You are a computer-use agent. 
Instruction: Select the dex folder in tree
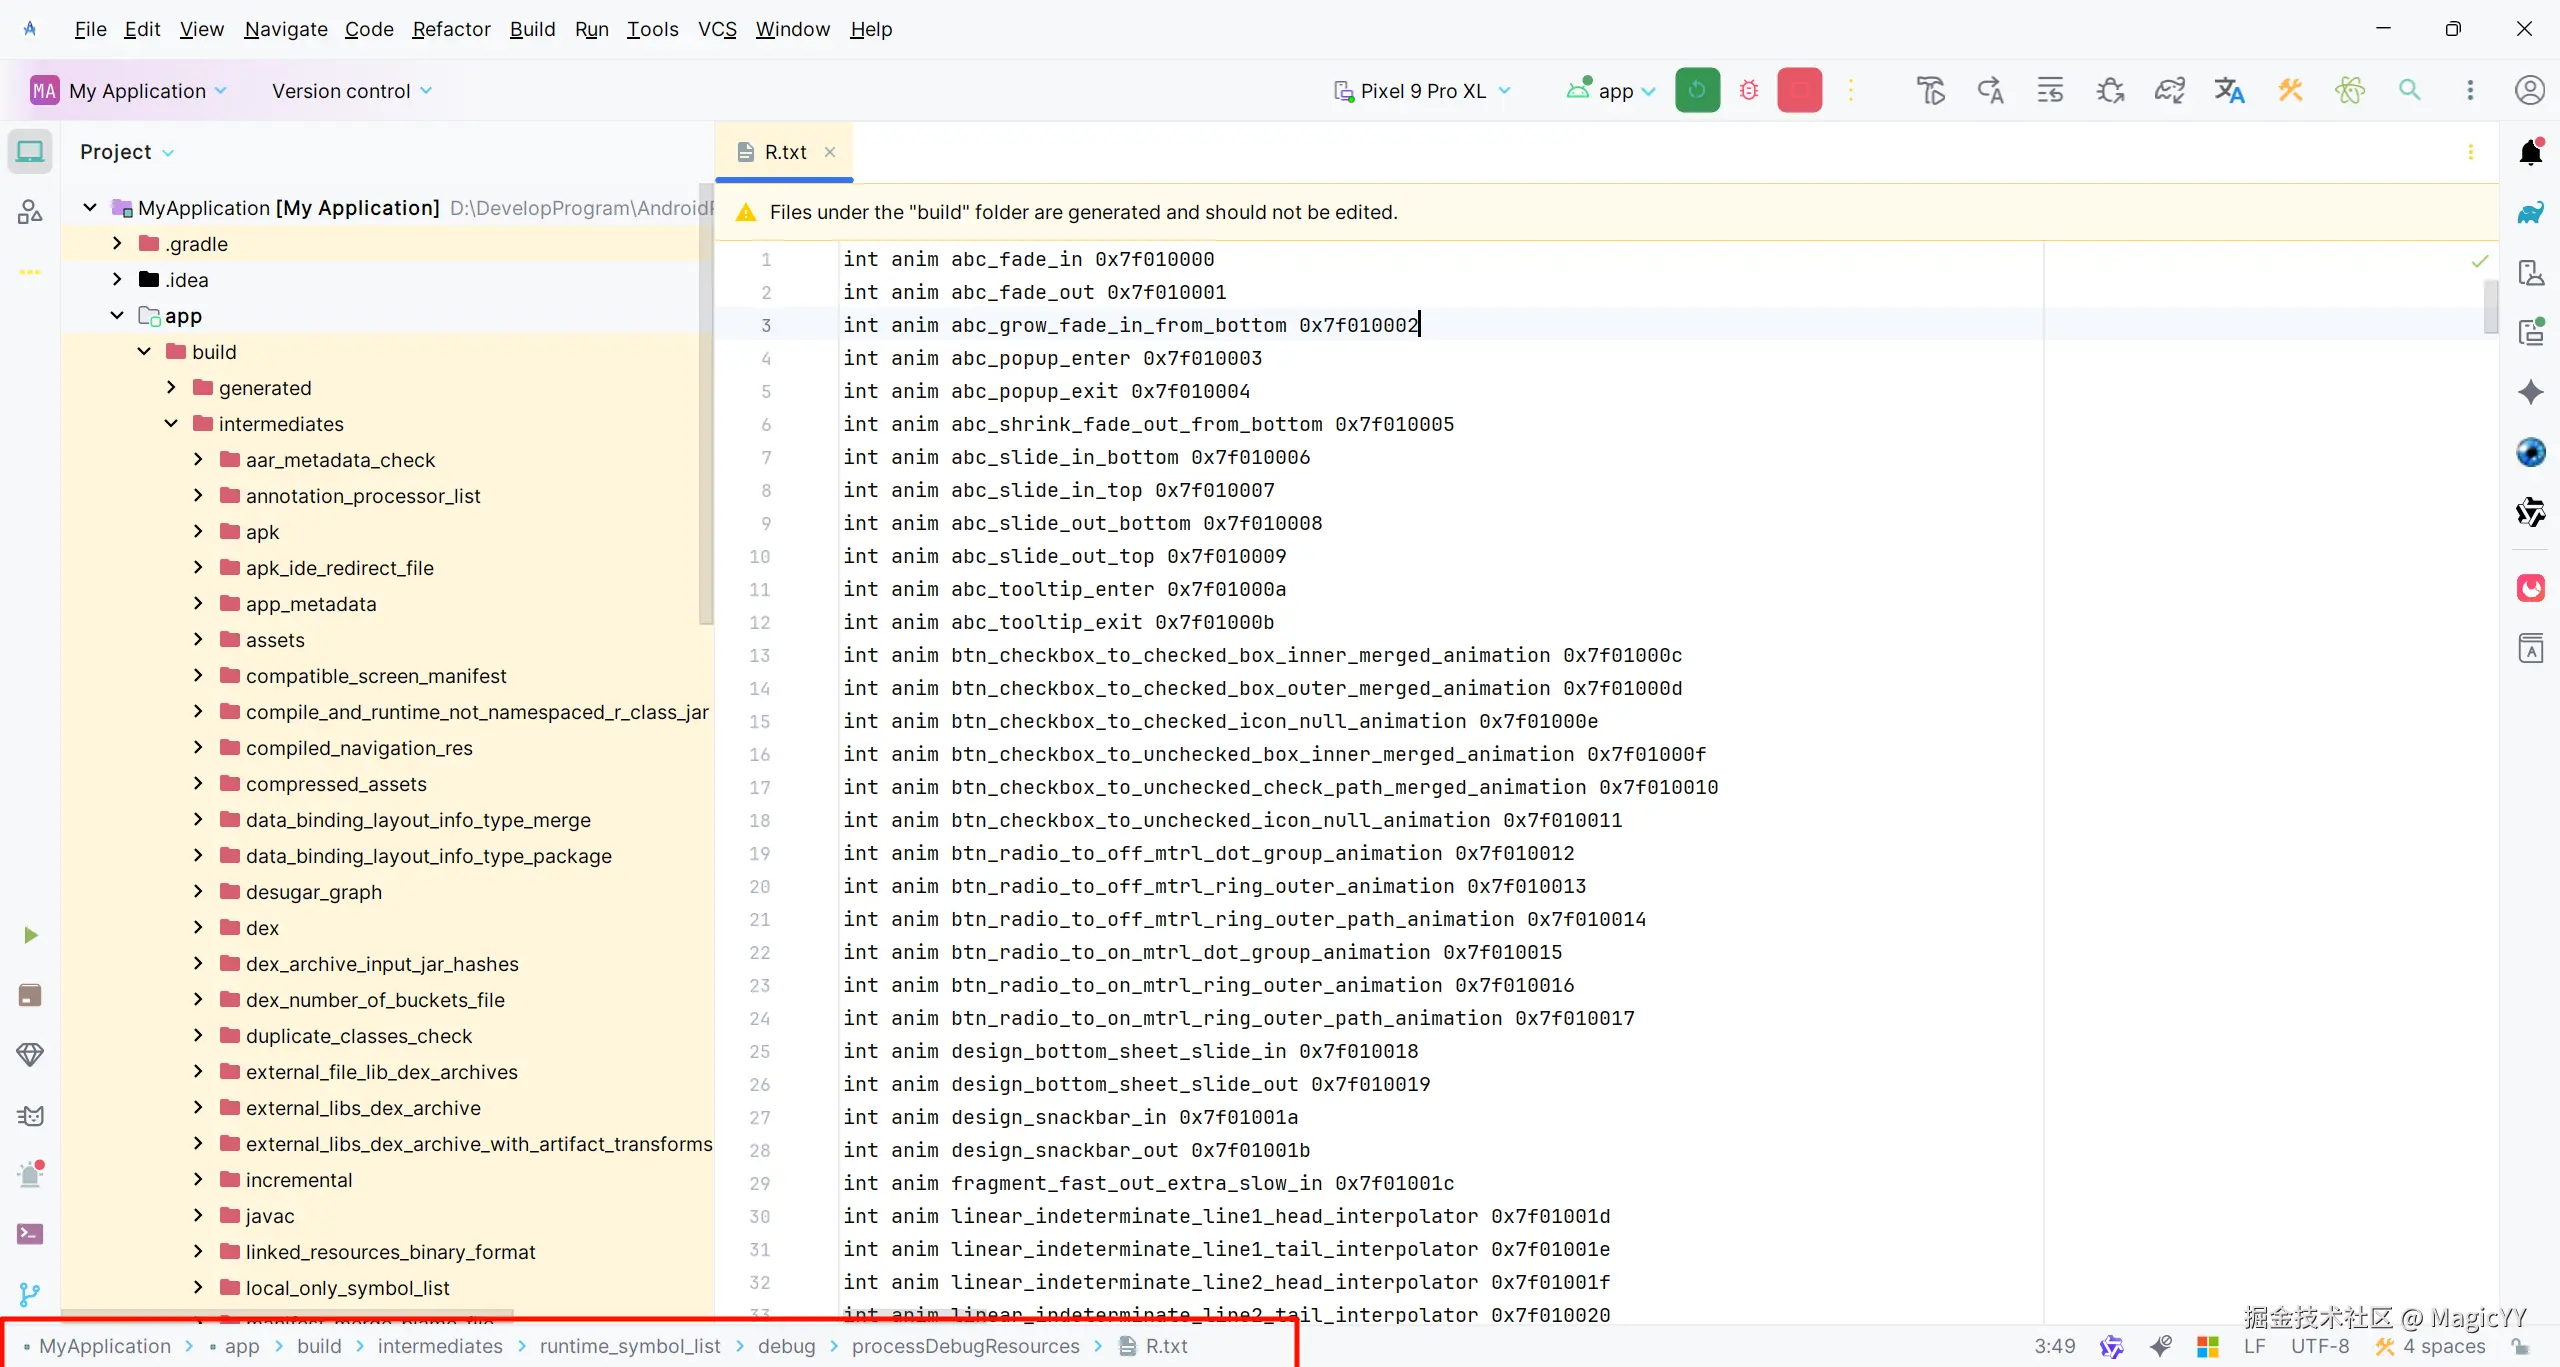262,928
